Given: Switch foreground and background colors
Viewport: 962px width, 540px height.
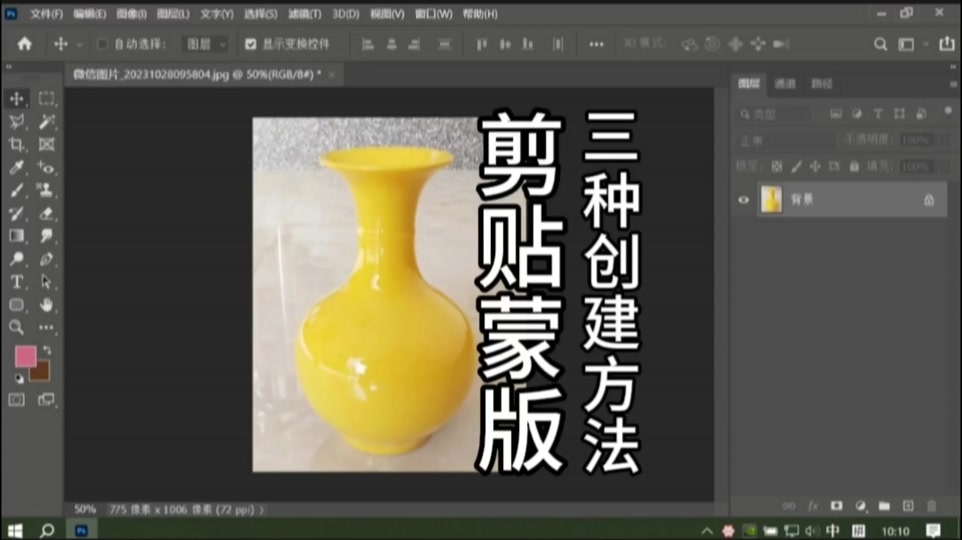Looking at the screenshot, I should click(x=47, y=350).
